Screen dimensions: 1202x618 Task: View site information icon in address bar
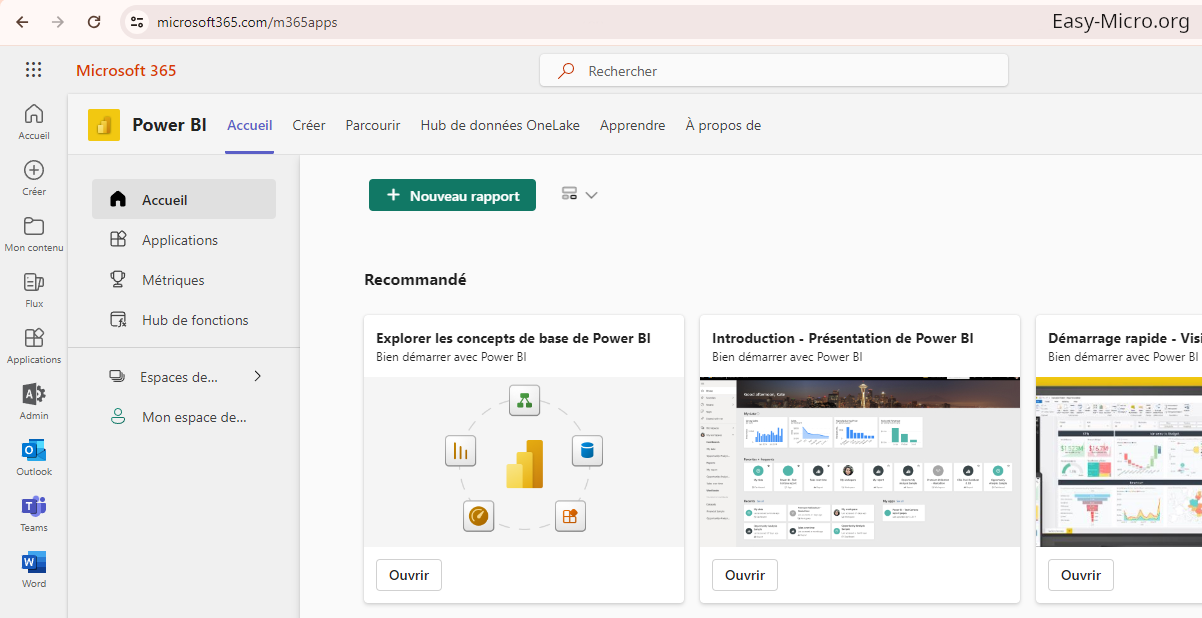click(x=137, y=22)
